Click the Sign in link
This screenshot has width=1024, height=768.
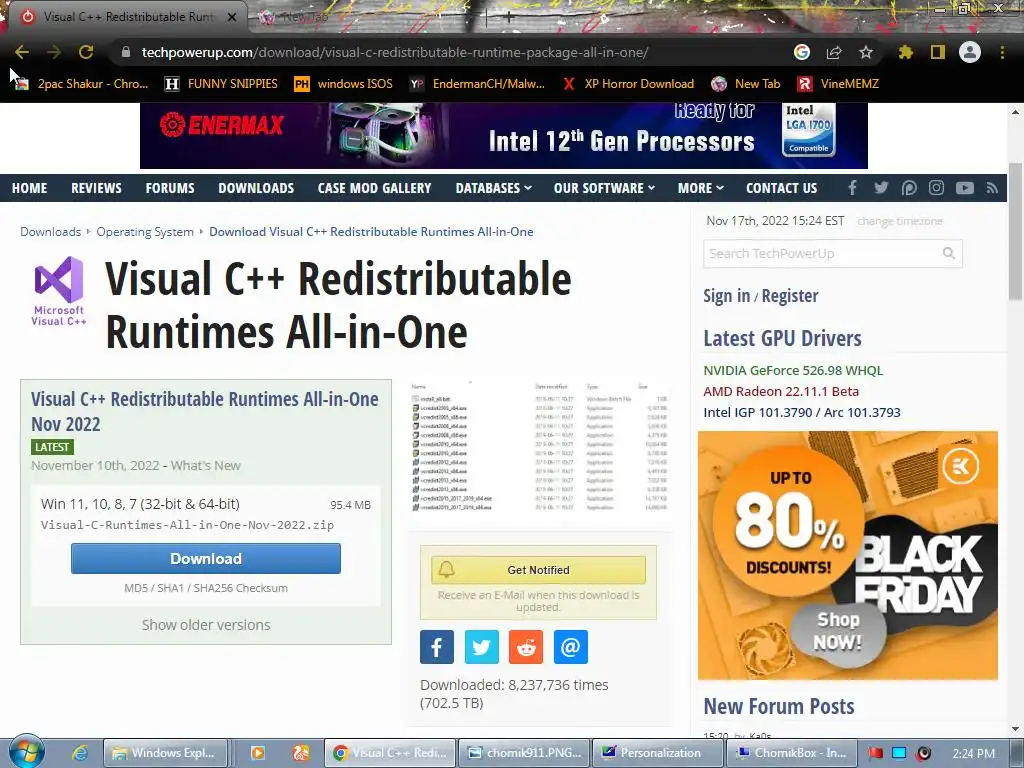[726, 296]
